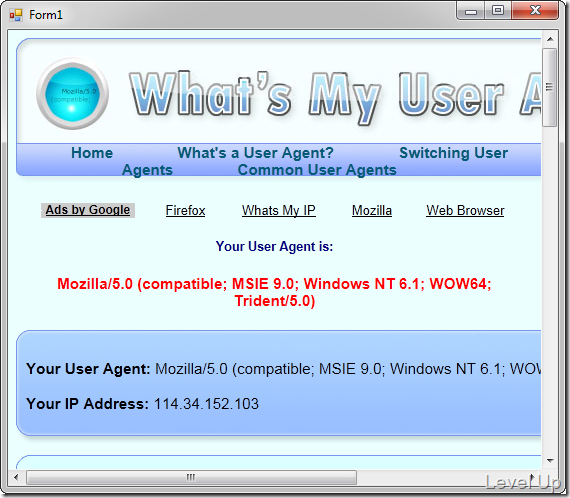Click the horizontal scrollbar thumb
The width and height of the screenshot is (570, 498).
(x=191, y=477)
